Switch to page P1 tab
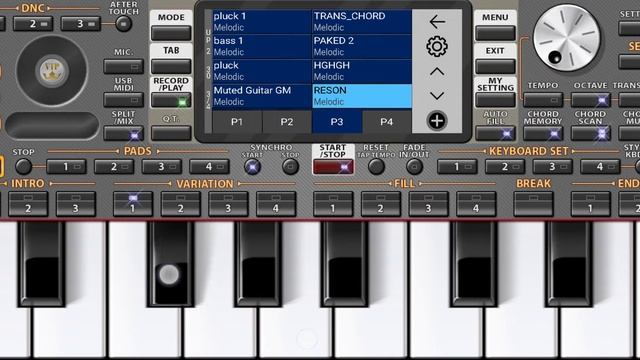This screenshot has height=360, width=640. [x=237, y=122]
